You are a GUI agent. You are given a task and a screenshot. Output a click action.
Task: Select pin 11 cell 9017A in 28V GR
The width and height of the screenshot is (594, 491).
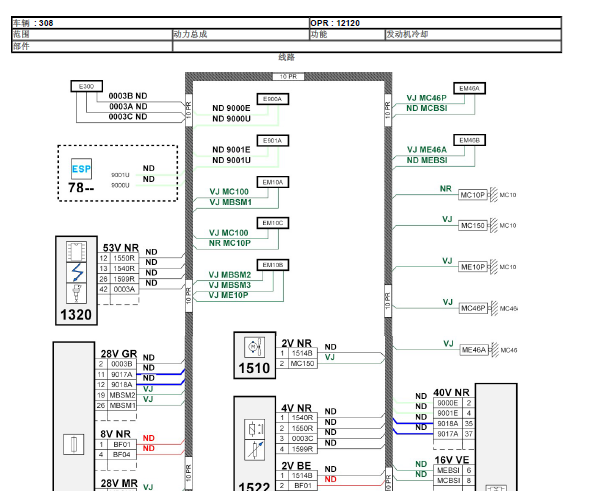(122, 374)
